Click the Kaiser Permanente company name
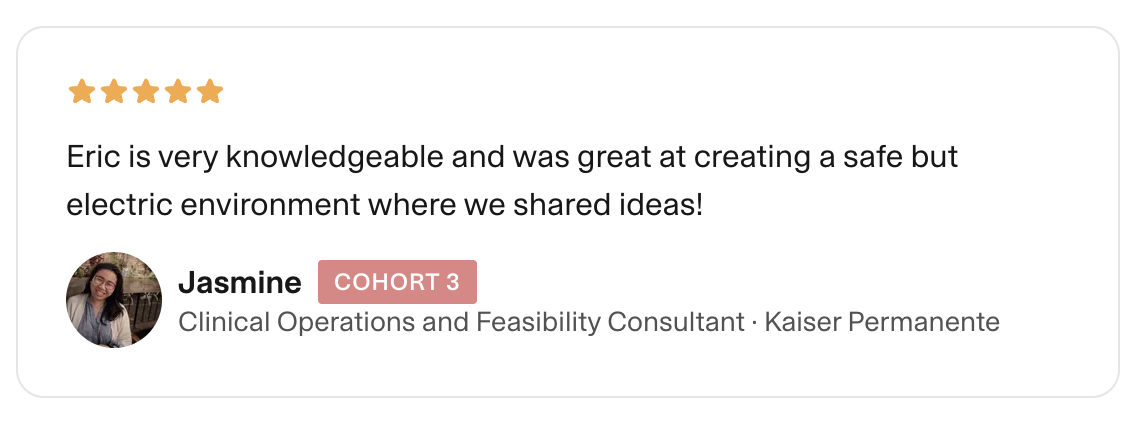The height and width of the screenshot is (422, 1138). point(881,323)
